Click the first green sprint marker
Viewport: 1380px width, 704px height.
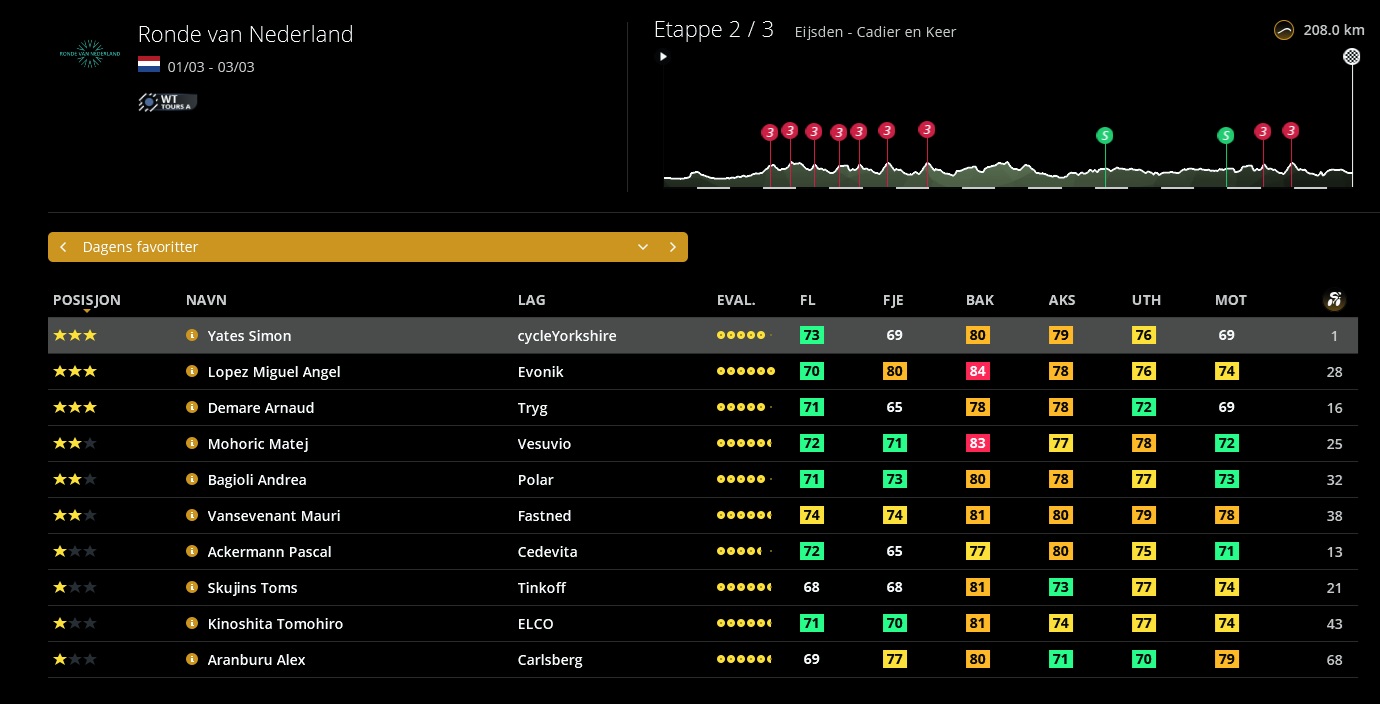coord(1104,135)
